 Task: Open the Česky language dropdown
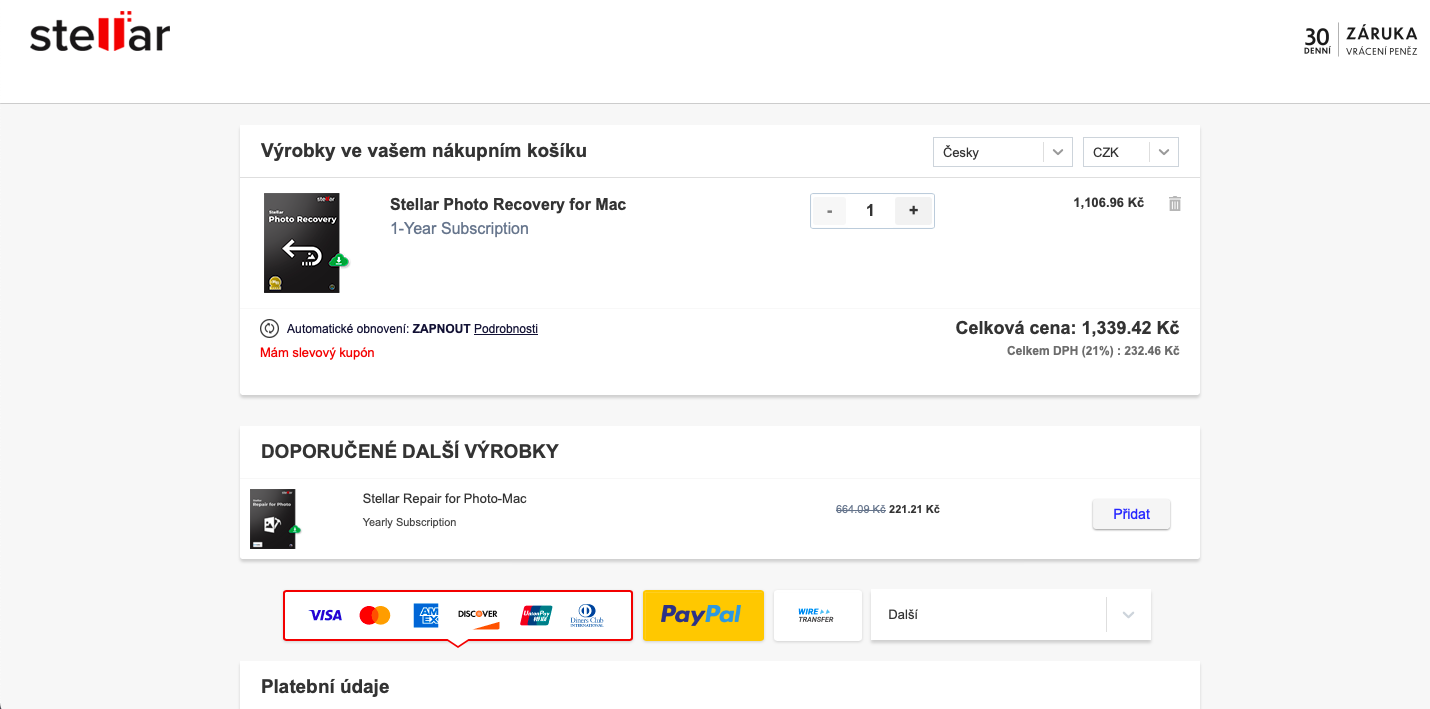point(1002,151)
